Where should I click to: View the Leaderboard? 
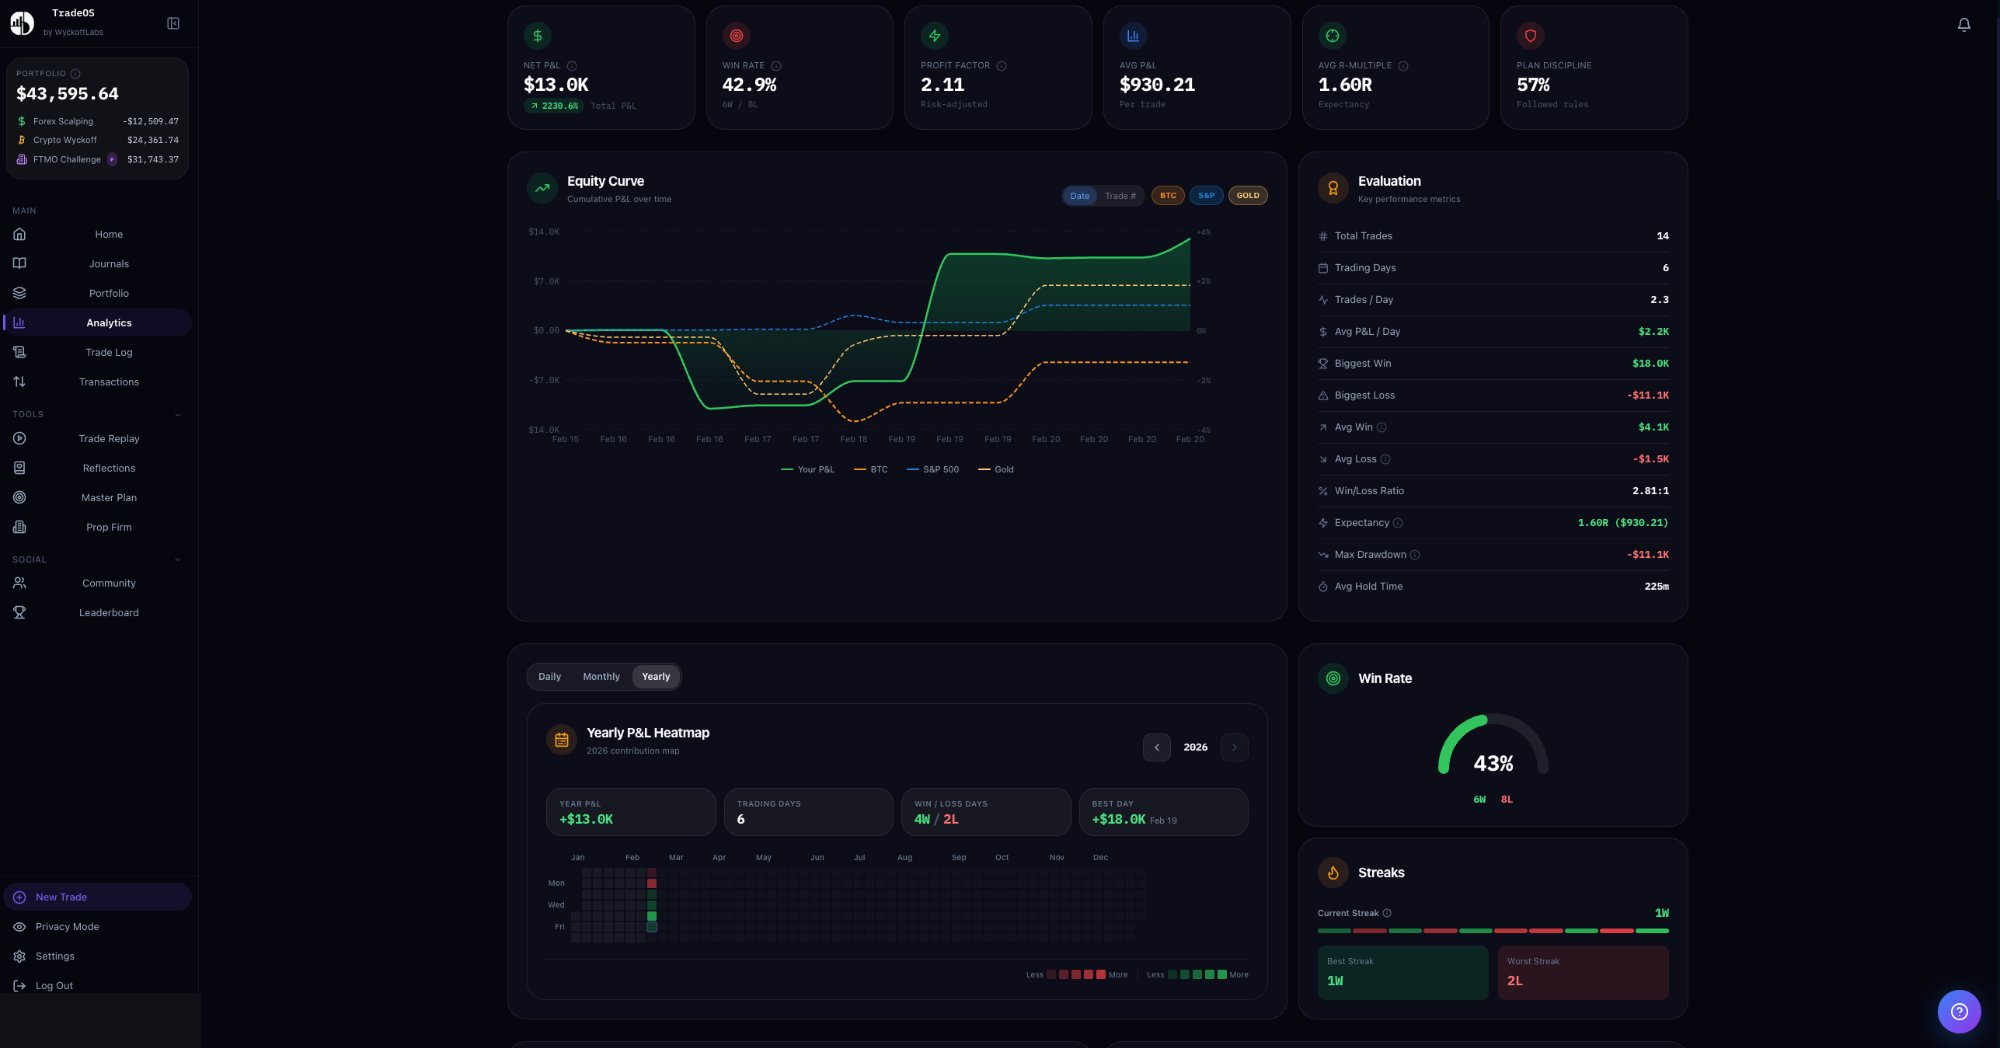[x=108, y=612]
